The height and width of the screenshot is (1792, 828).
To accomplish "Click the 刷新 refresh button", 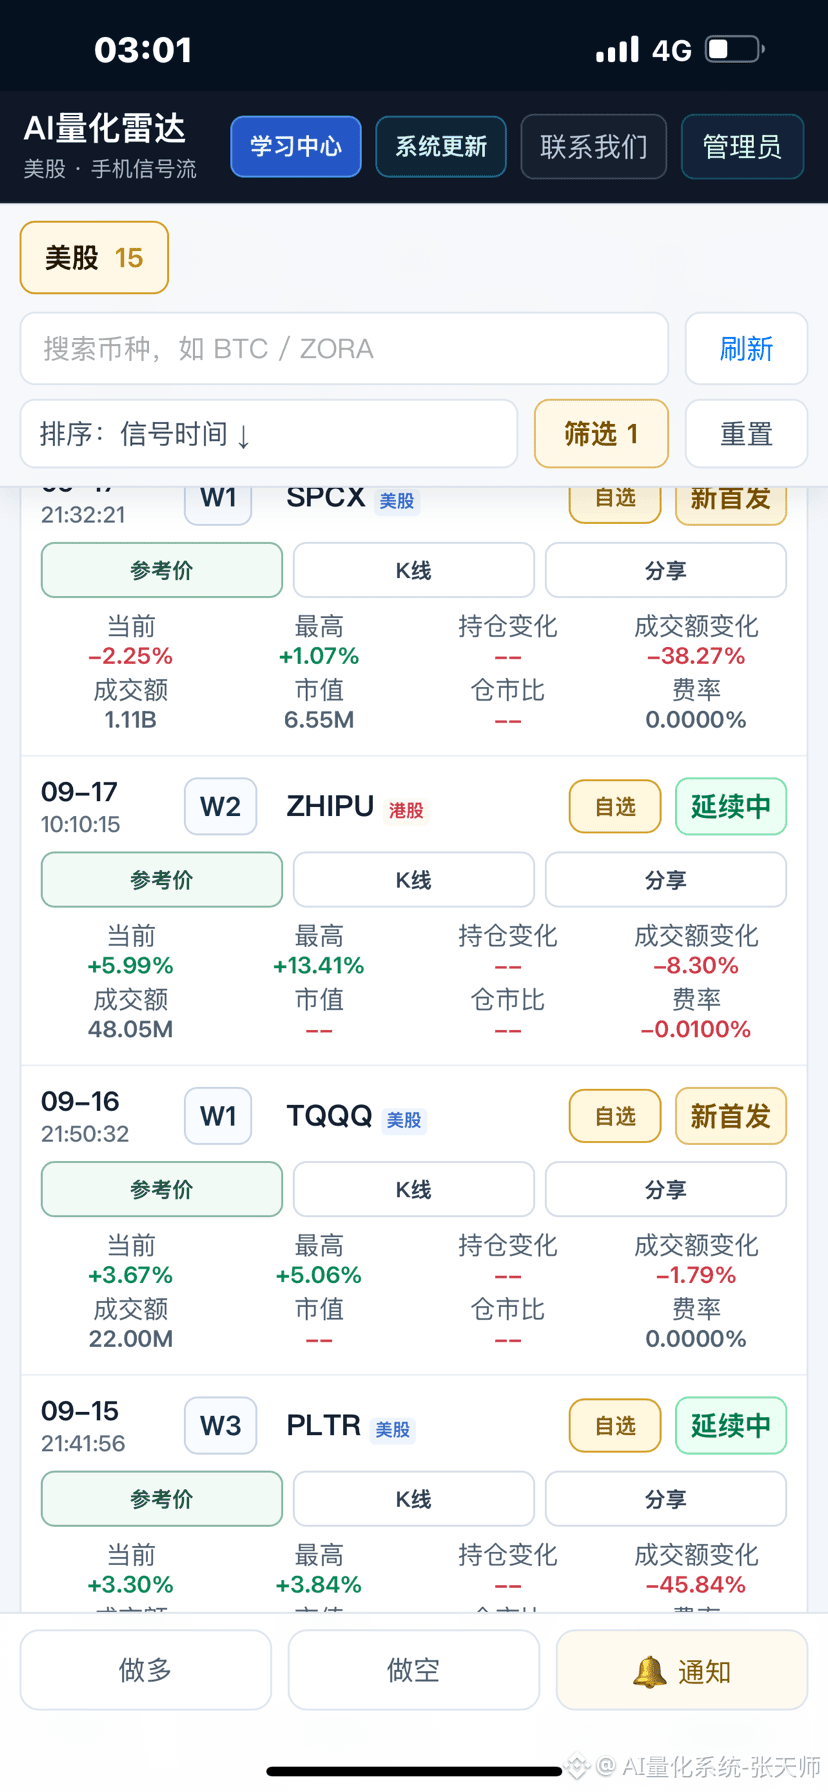I will [x=746, y=349].
